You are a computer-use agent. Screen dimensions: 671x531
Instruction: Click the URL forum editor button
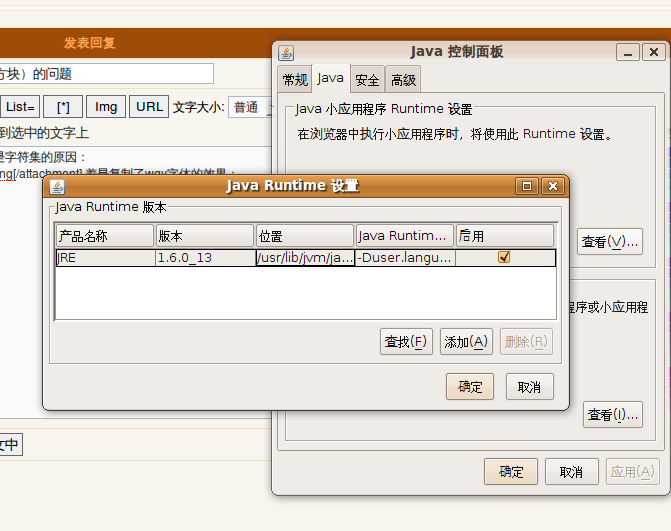149,107
